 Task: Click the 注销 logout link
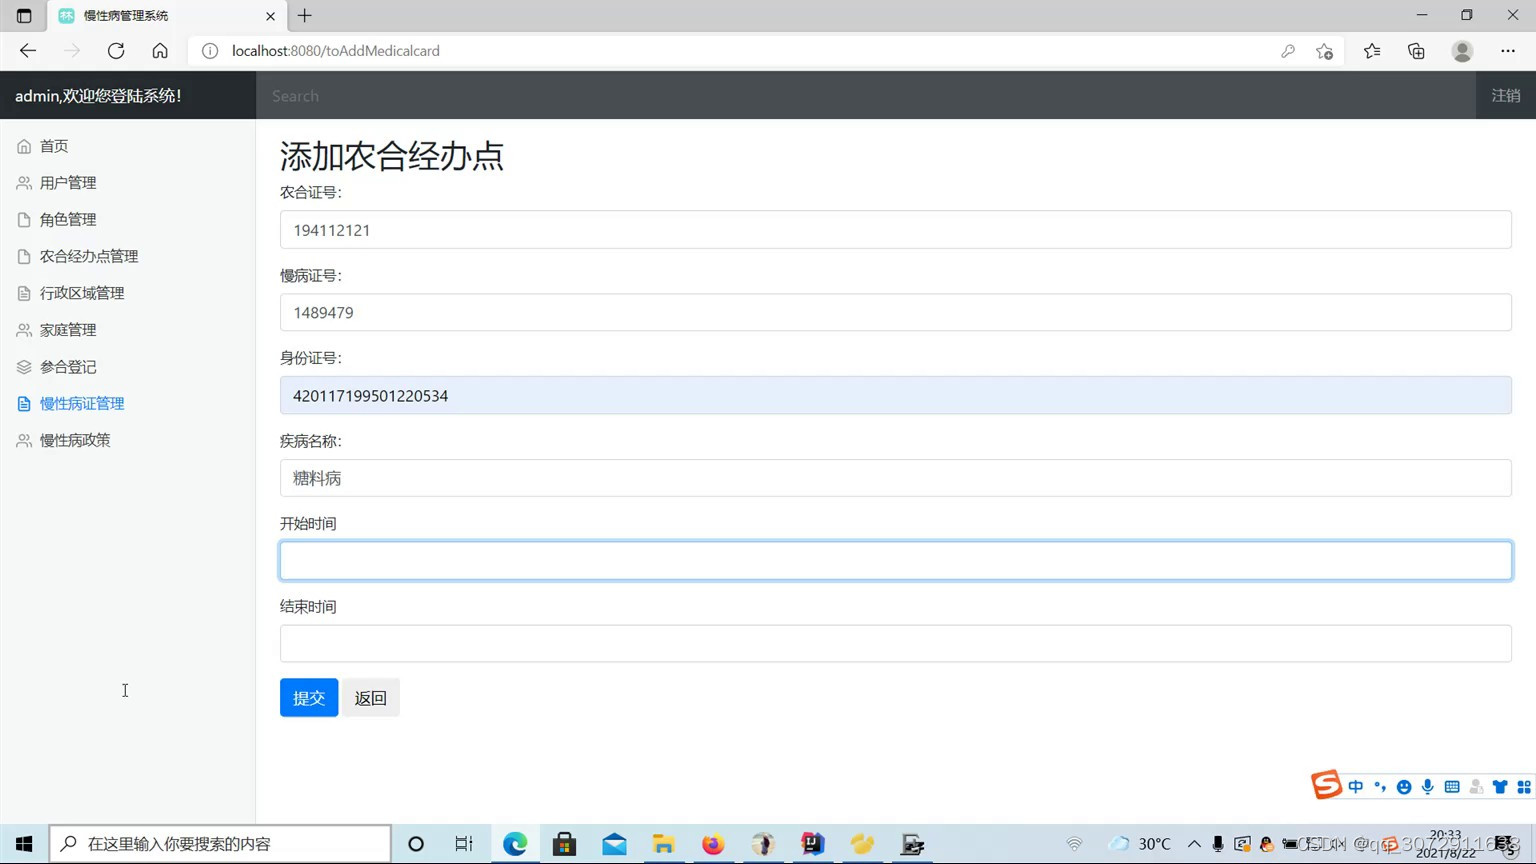[x=1506, y=96]
